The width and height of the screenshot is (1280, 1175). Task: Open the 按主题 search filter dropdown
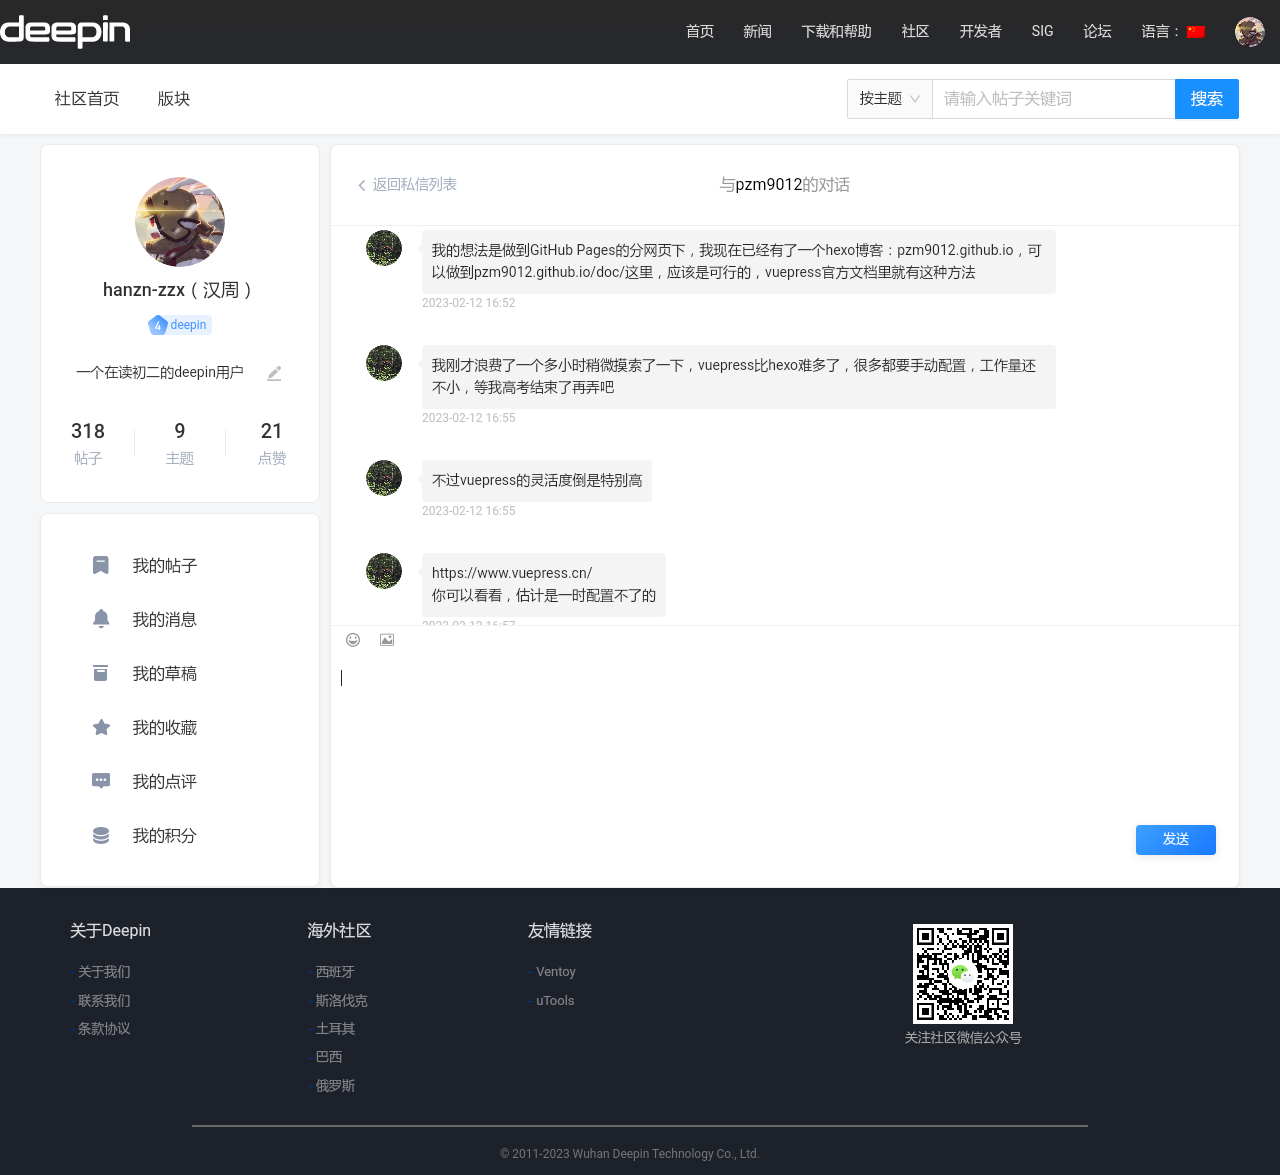888,98
